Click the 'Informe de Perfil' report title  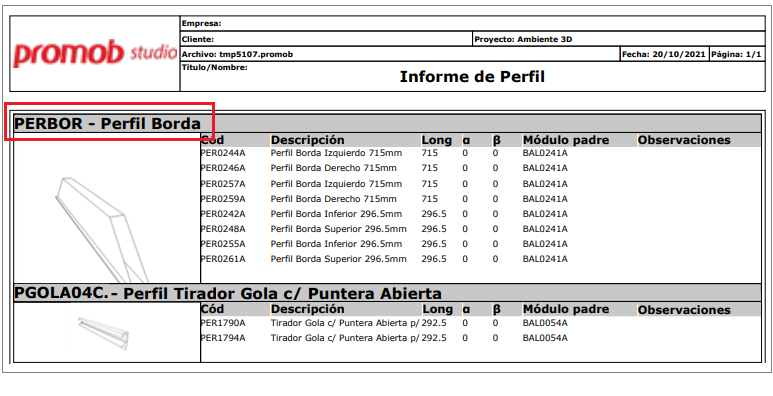click(472, 77)
